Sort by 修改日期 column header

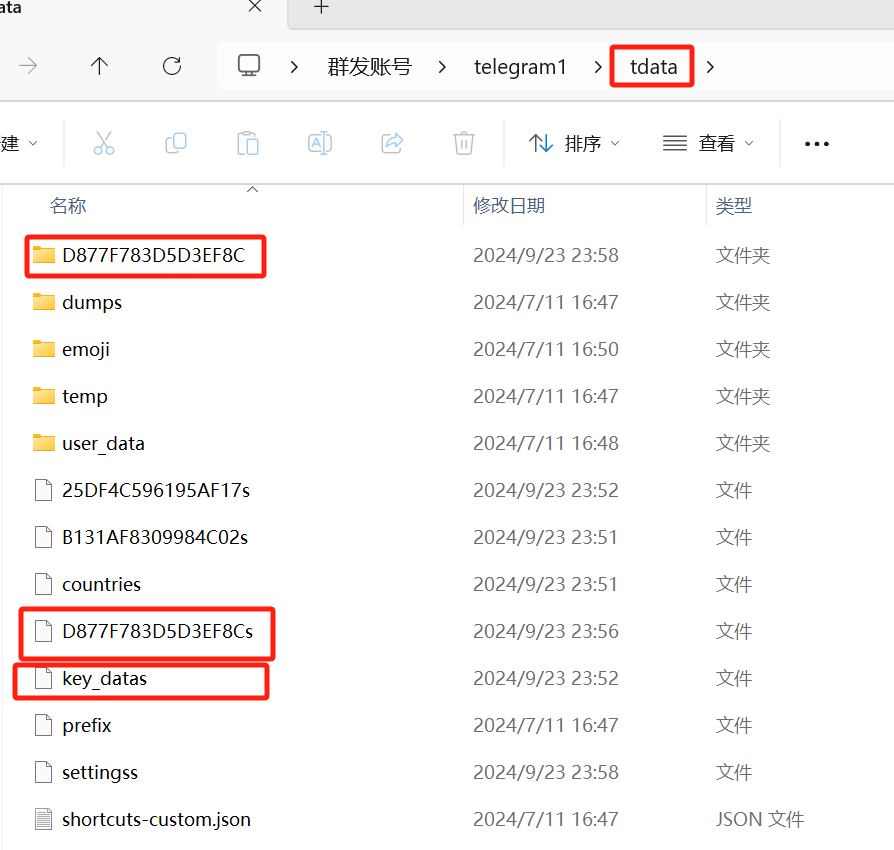point(509,205)
